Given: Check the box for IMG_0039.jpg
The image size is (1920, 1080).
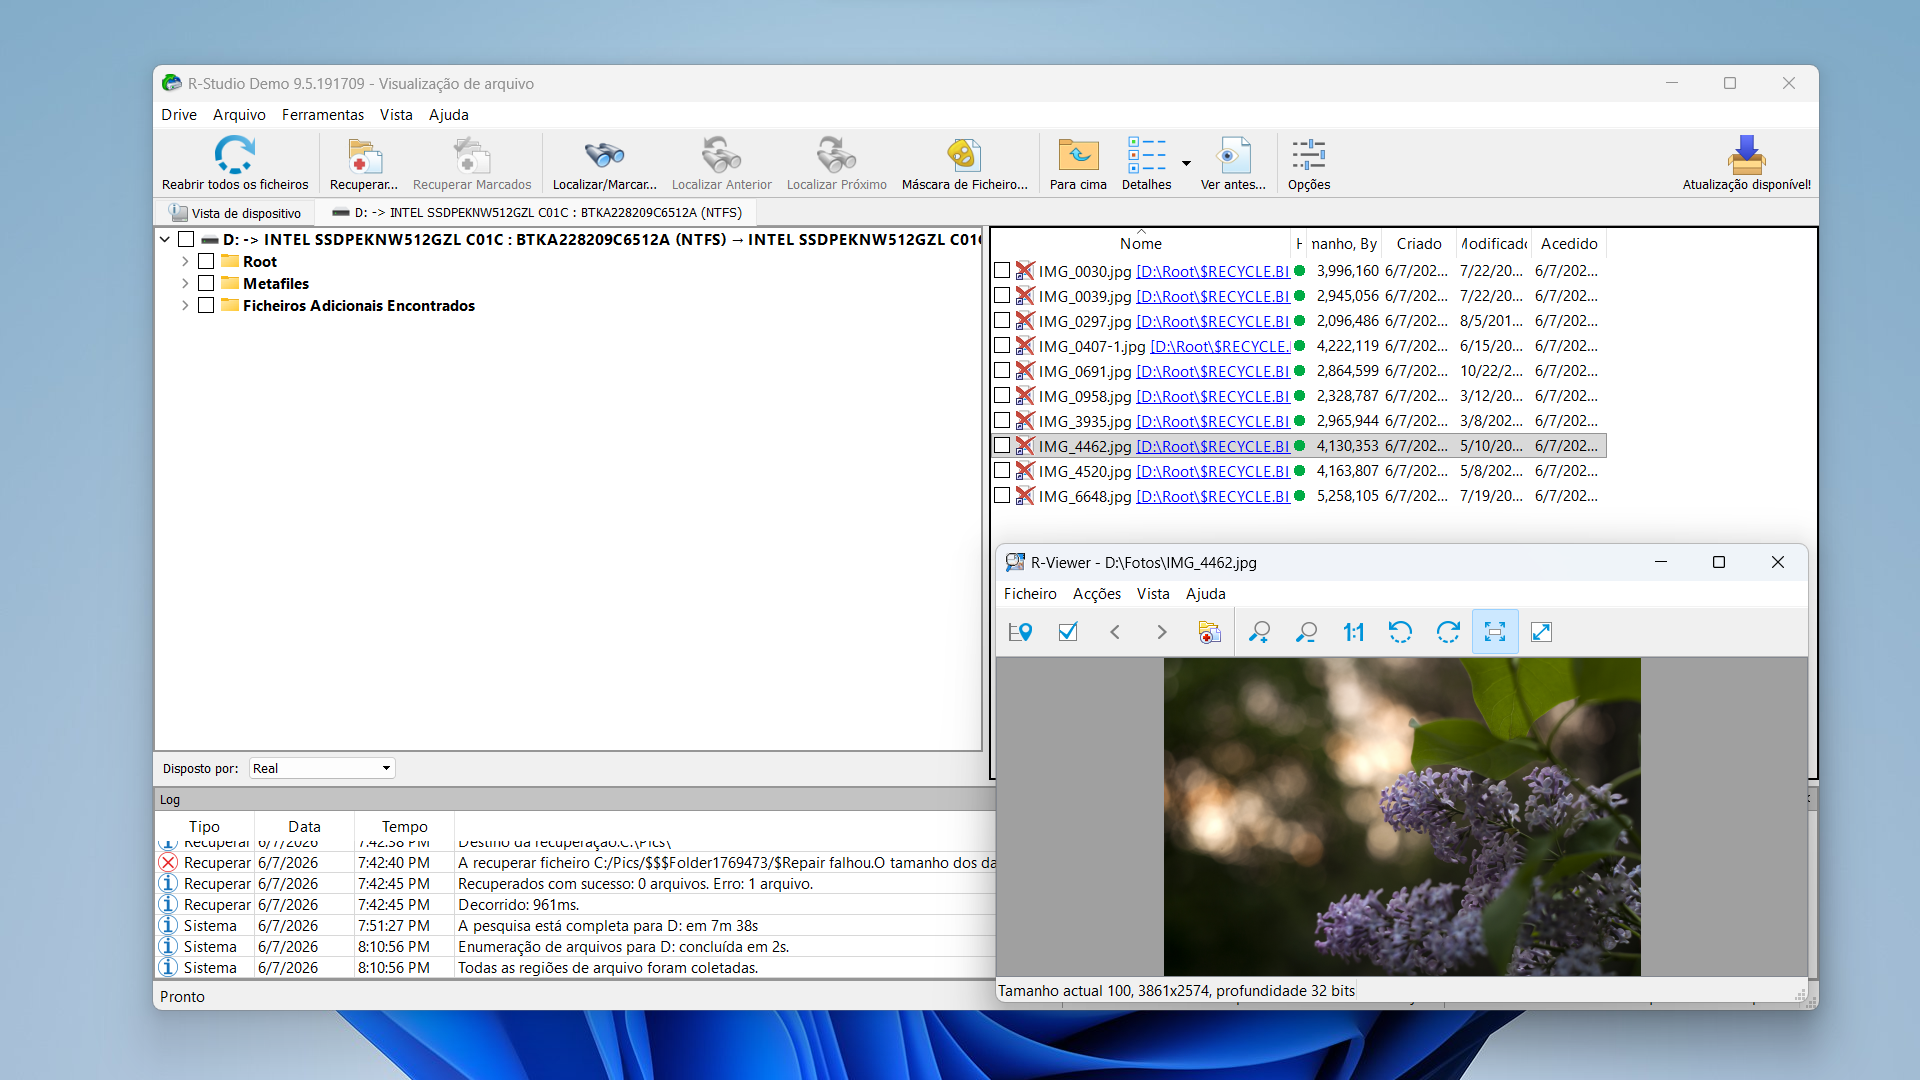Looking at the screenshot, I should 1002,295.
